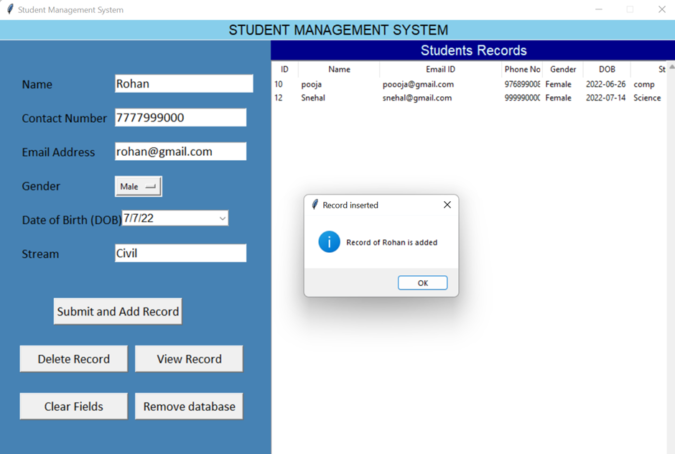Screen dimensions: 675x454
Task: Click the Remove database button
Action: [x=189, y=406]
